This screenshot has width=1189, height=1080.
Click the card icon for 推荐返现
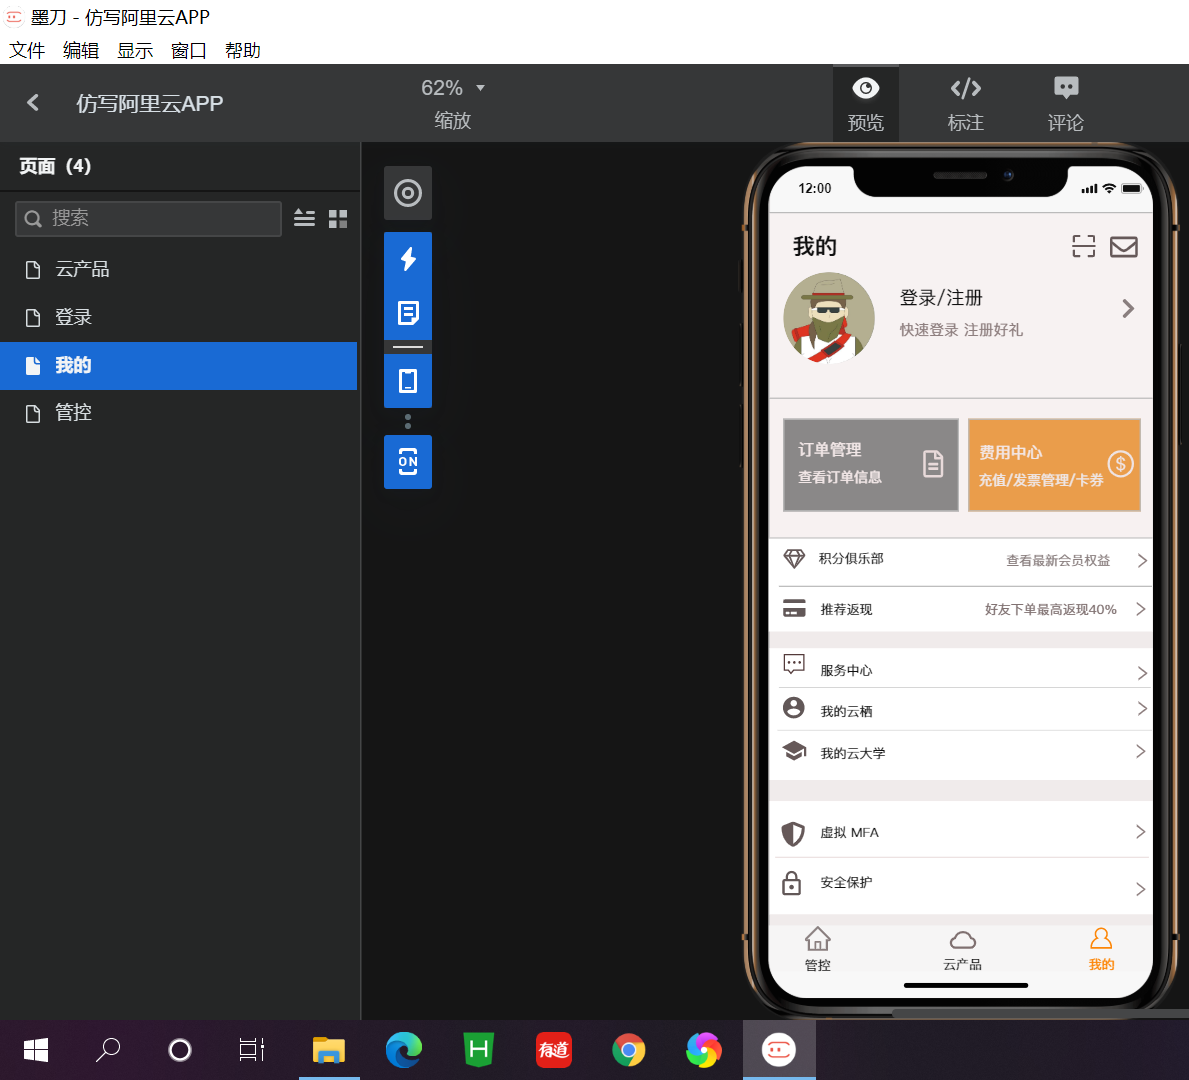(794, 608)
